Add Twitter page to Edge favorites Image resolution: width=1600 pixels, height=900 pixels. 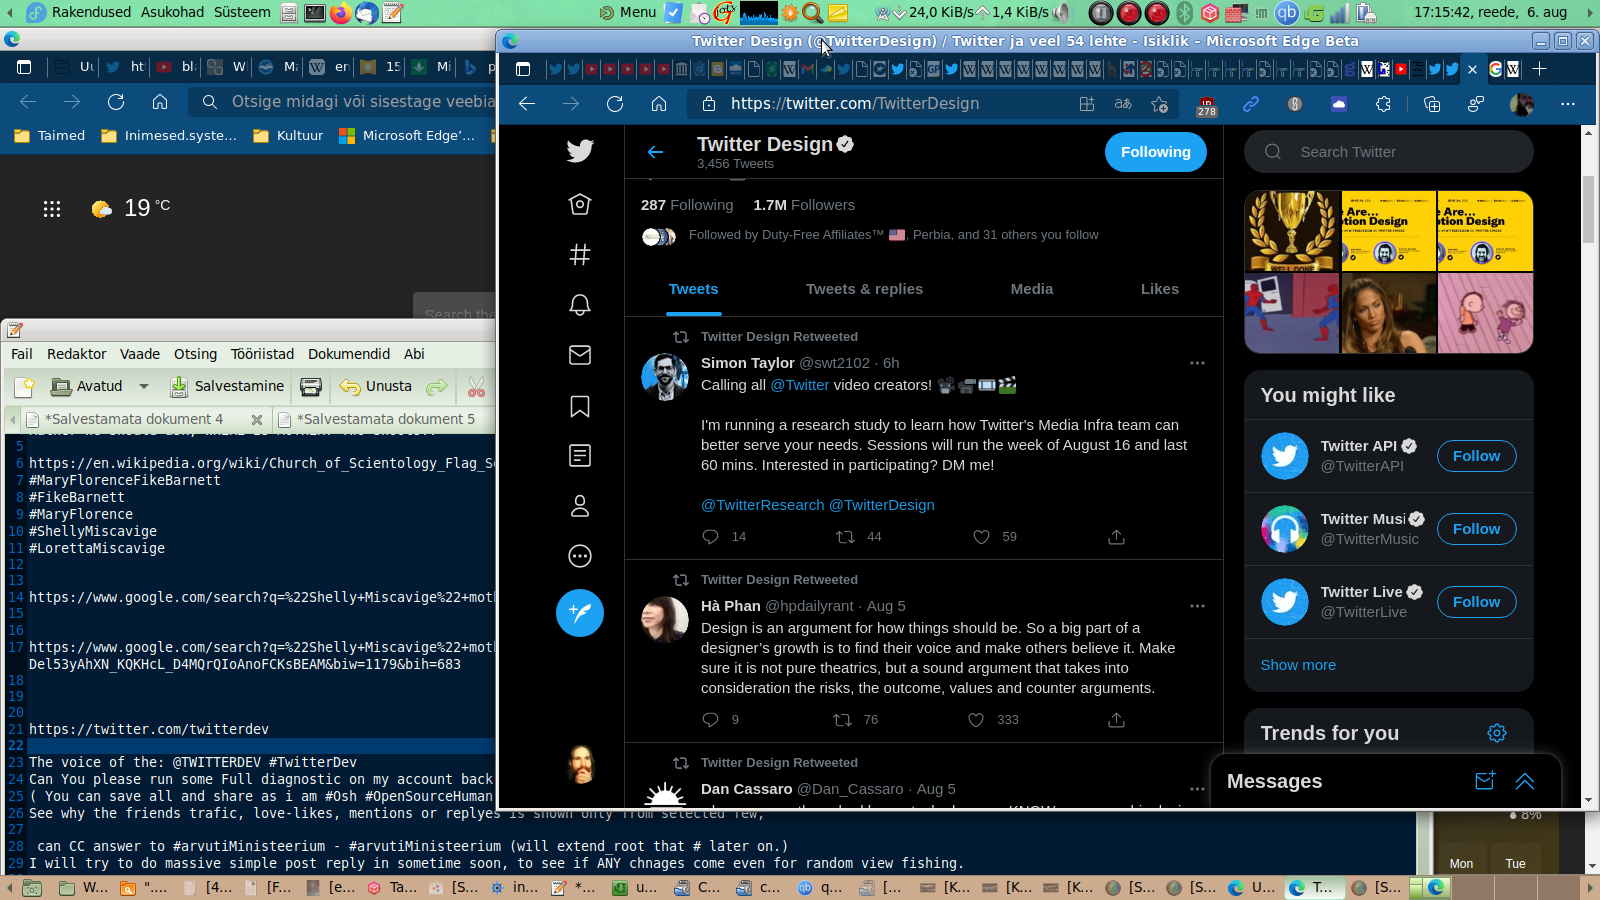[1159, 104]
